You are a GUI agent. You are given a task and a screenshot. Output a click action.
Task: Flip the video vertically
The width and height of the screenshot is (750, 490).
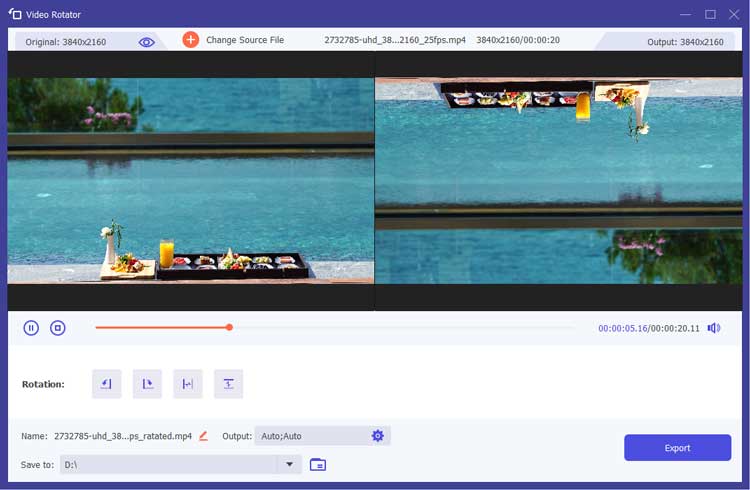tap(229, 384)
